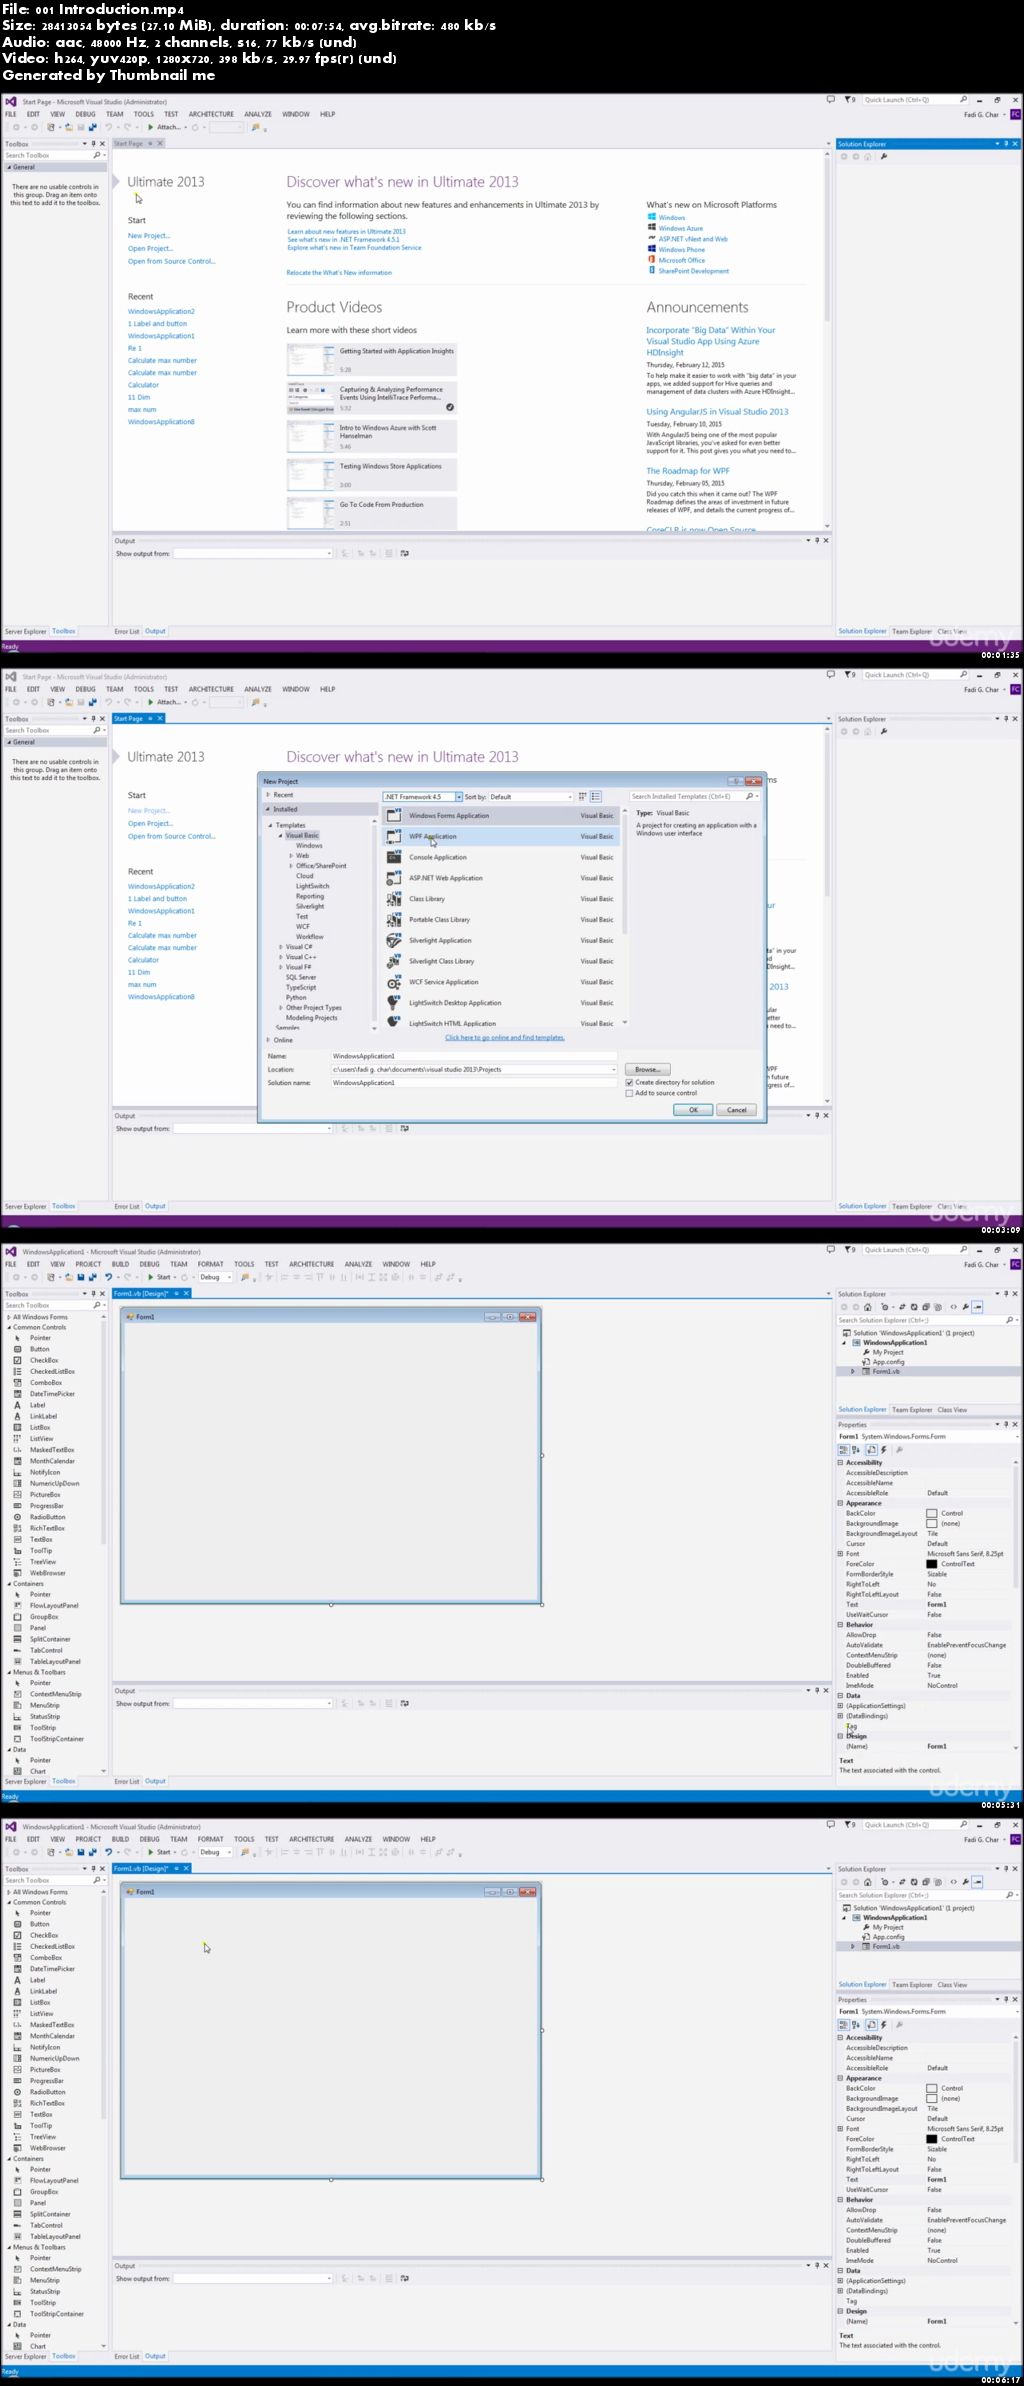Click Solution Explorer home icon in 00:05:31 frame

(x=867, y=1307)
